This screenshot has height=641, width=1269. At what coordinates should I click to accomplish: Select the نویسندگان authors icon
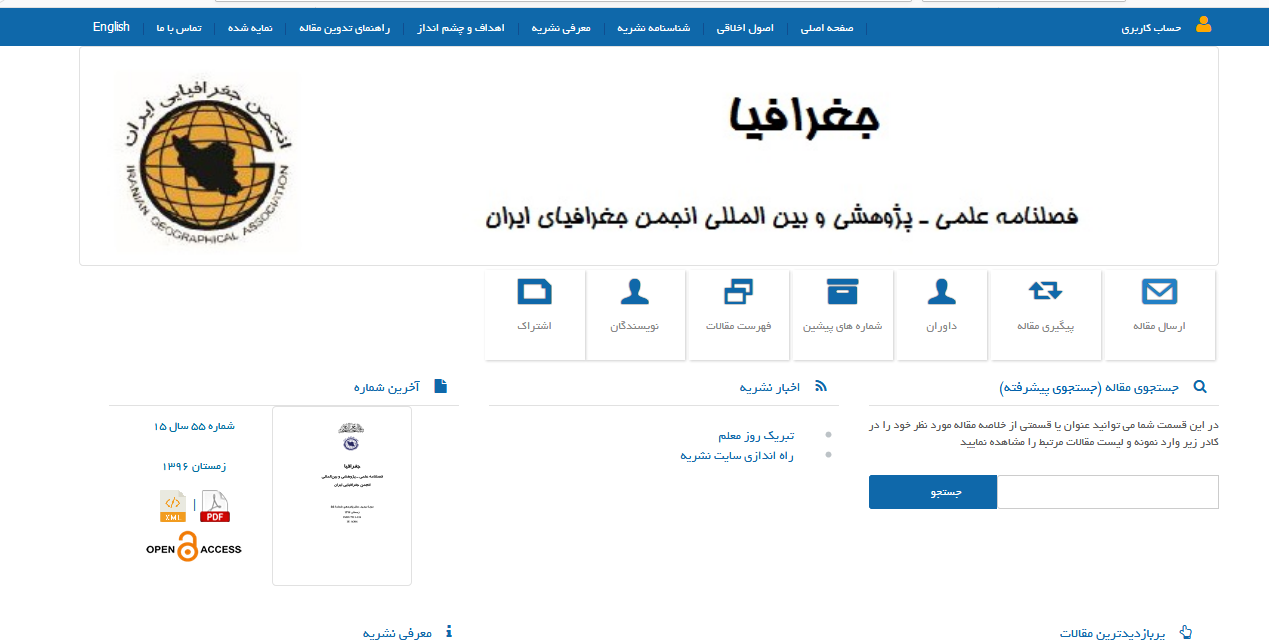pyautogui.click(x=635, y=291)
